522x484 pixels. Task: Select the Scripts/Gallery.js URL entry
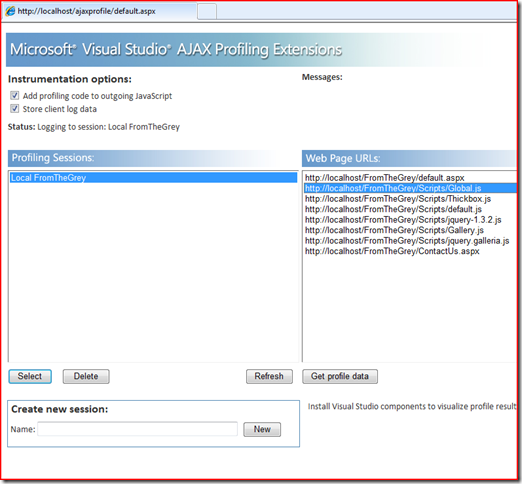click(410, 230)
